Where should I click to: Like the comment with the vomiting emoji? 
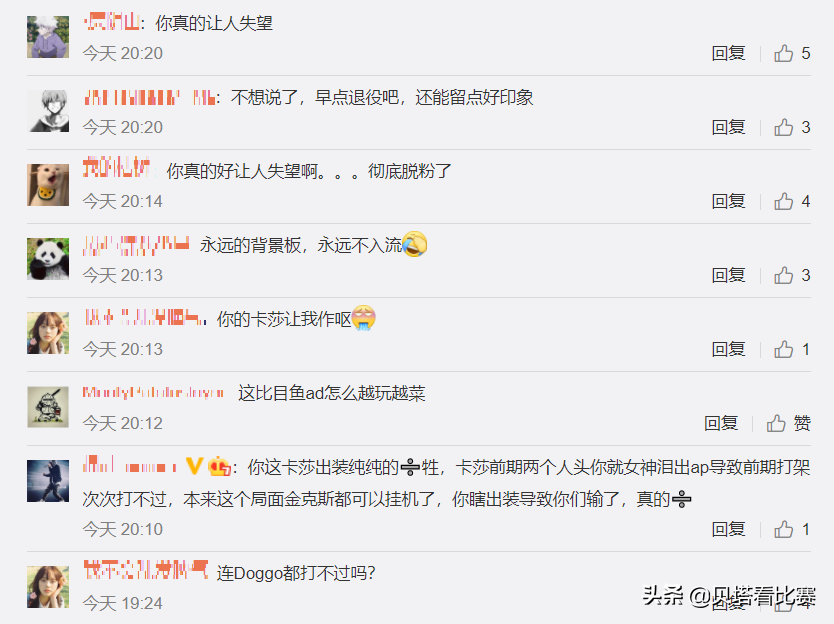coord(791,349)
